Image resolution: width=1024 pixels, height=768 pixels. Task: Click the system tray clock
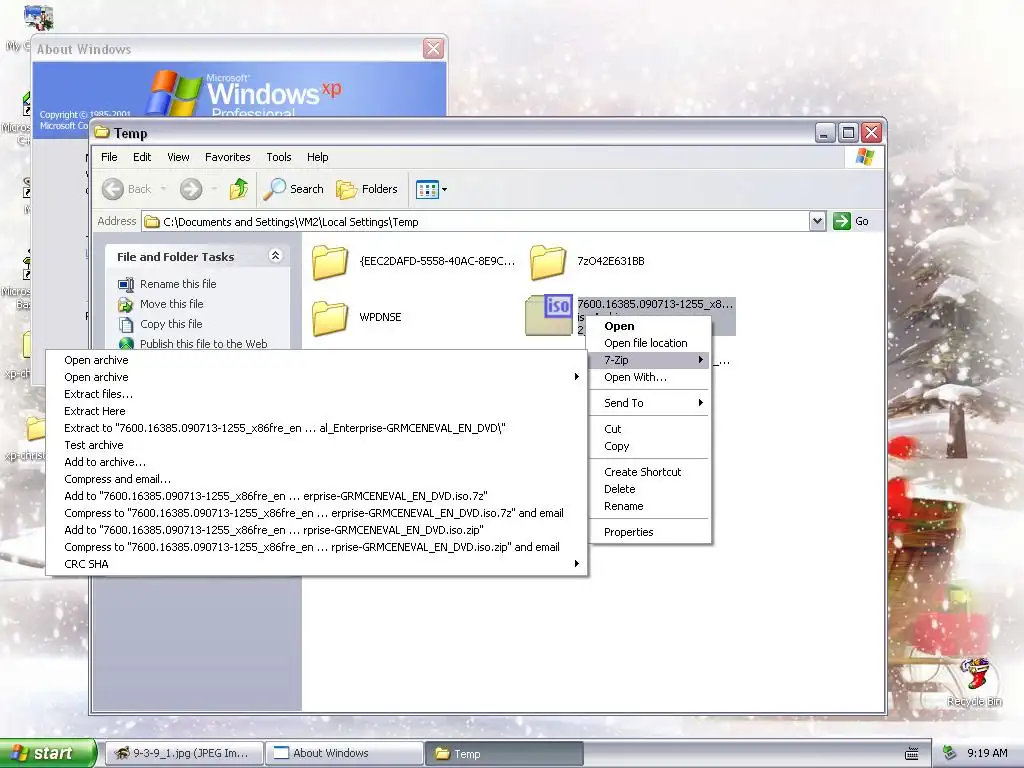click(x=987, y=753)
